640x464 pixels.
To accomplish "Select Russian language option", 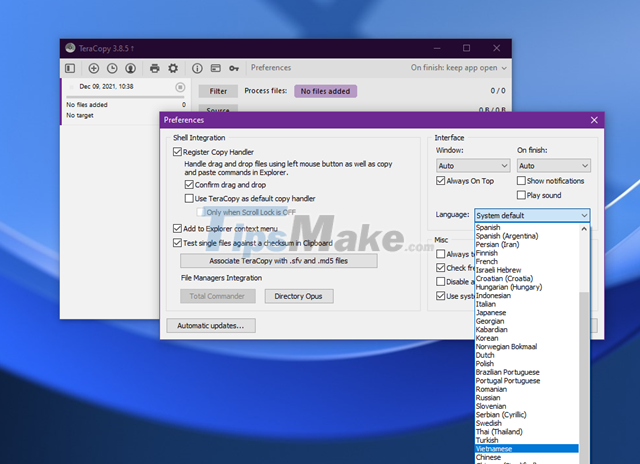I will [527, 397].
